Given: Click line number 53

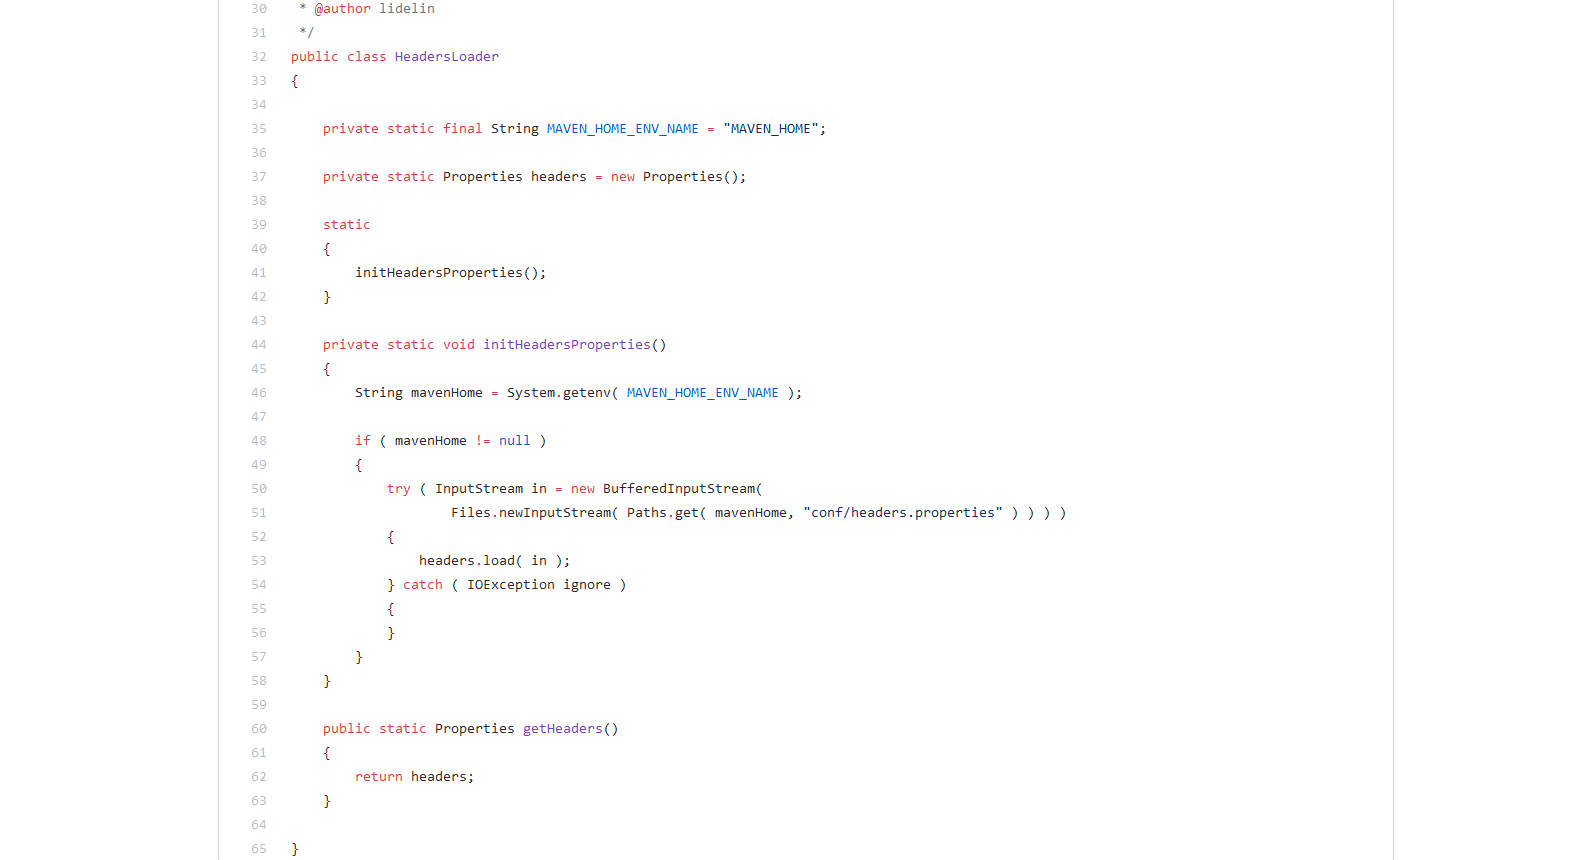Looking at the screenshot, I should [x=259, y=561].
